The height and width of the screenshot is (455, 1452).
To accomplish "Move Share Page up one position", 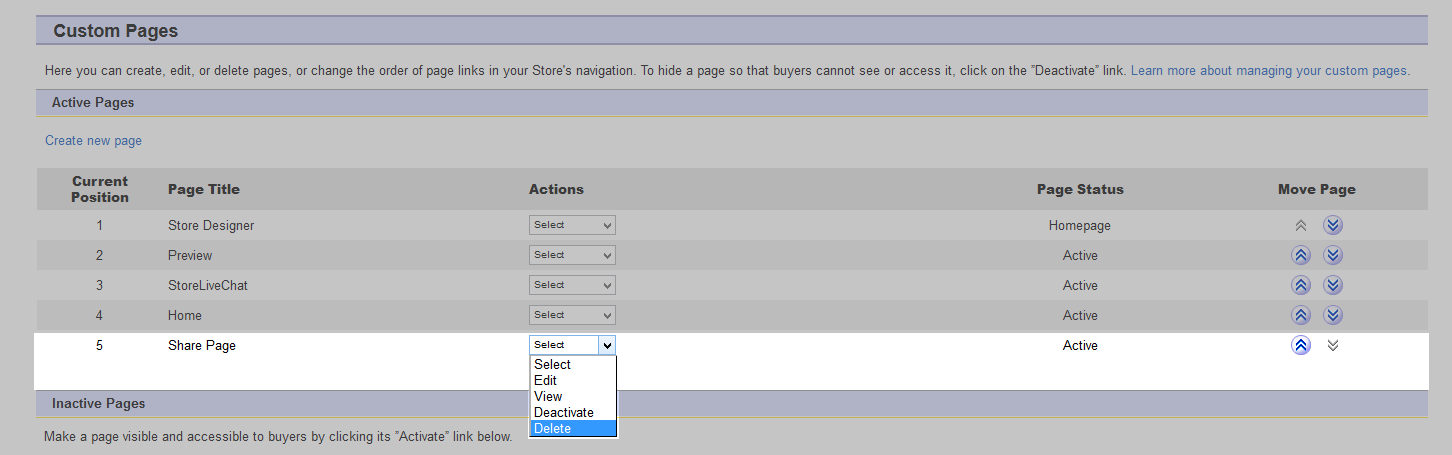I will coord(1301,345).
